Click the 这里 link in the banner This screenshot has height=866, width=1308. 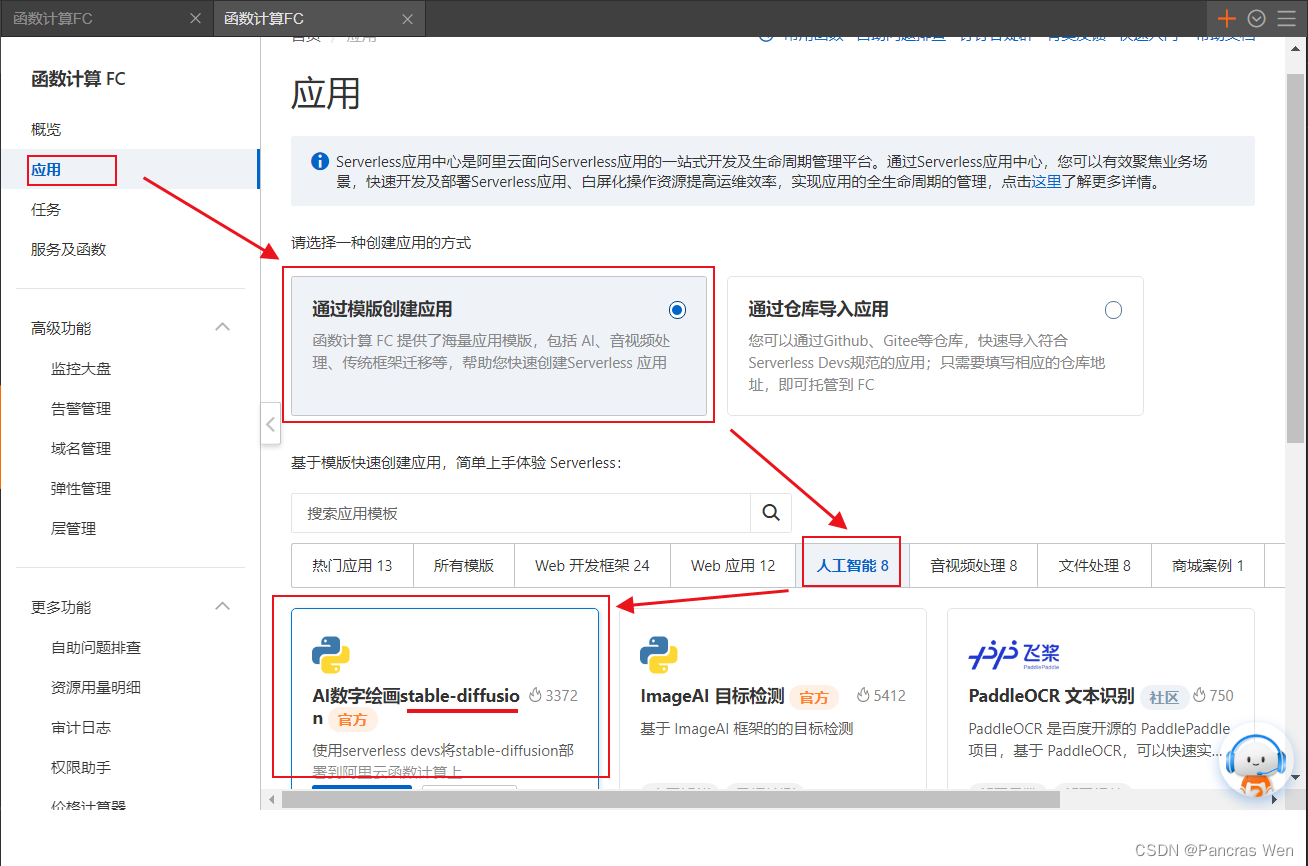(1046, 182)
